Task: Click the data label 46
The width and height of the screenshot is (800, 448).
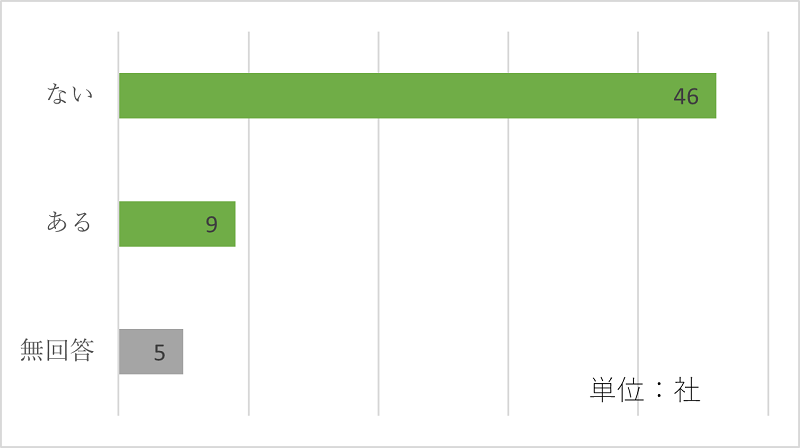Action: point(686,96)
